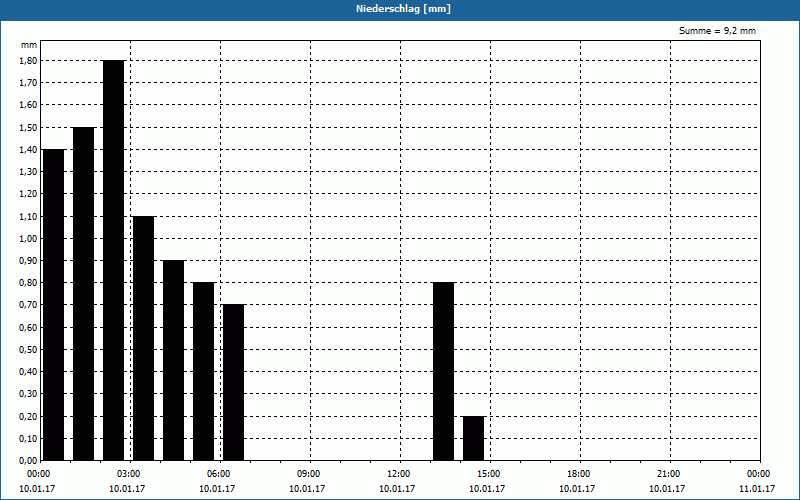Select the '0,20' y-axis label
Viewport: 800px width, 500px height.
tap(28, 416)
